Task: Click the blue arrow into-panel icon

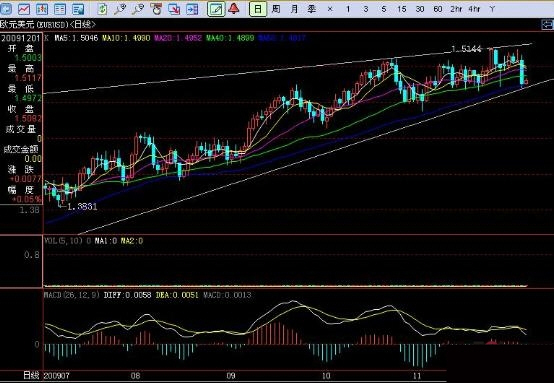Action: (x=192, y=9)
